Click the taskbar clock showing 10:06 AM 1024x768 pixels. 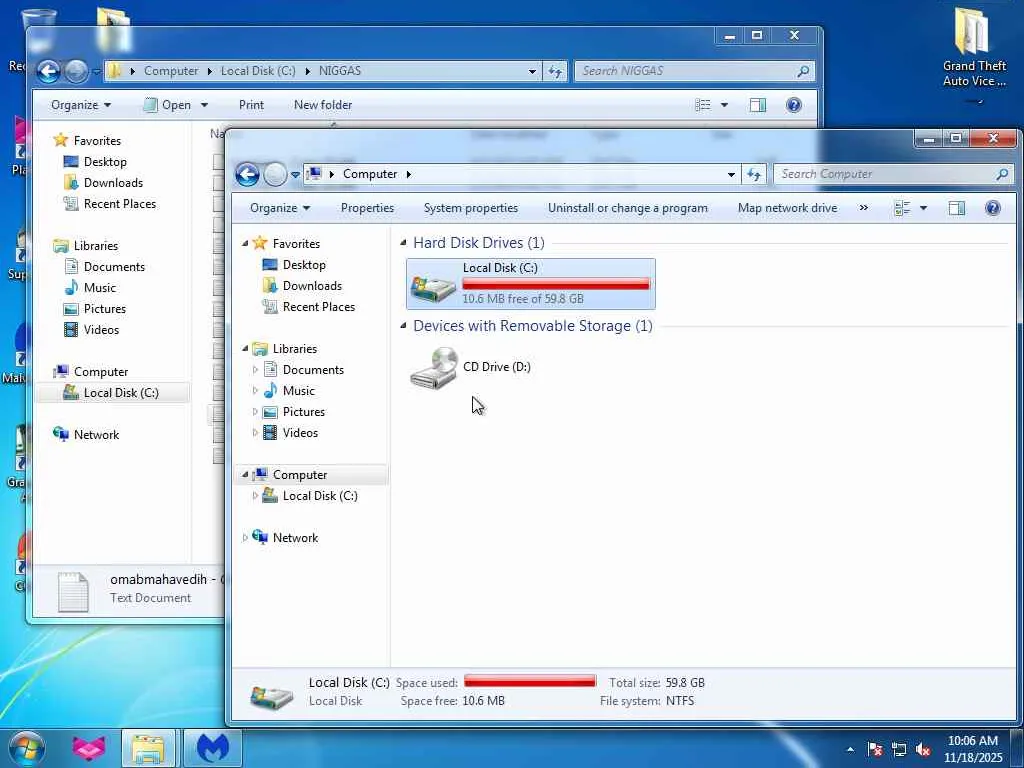[972, 749]
